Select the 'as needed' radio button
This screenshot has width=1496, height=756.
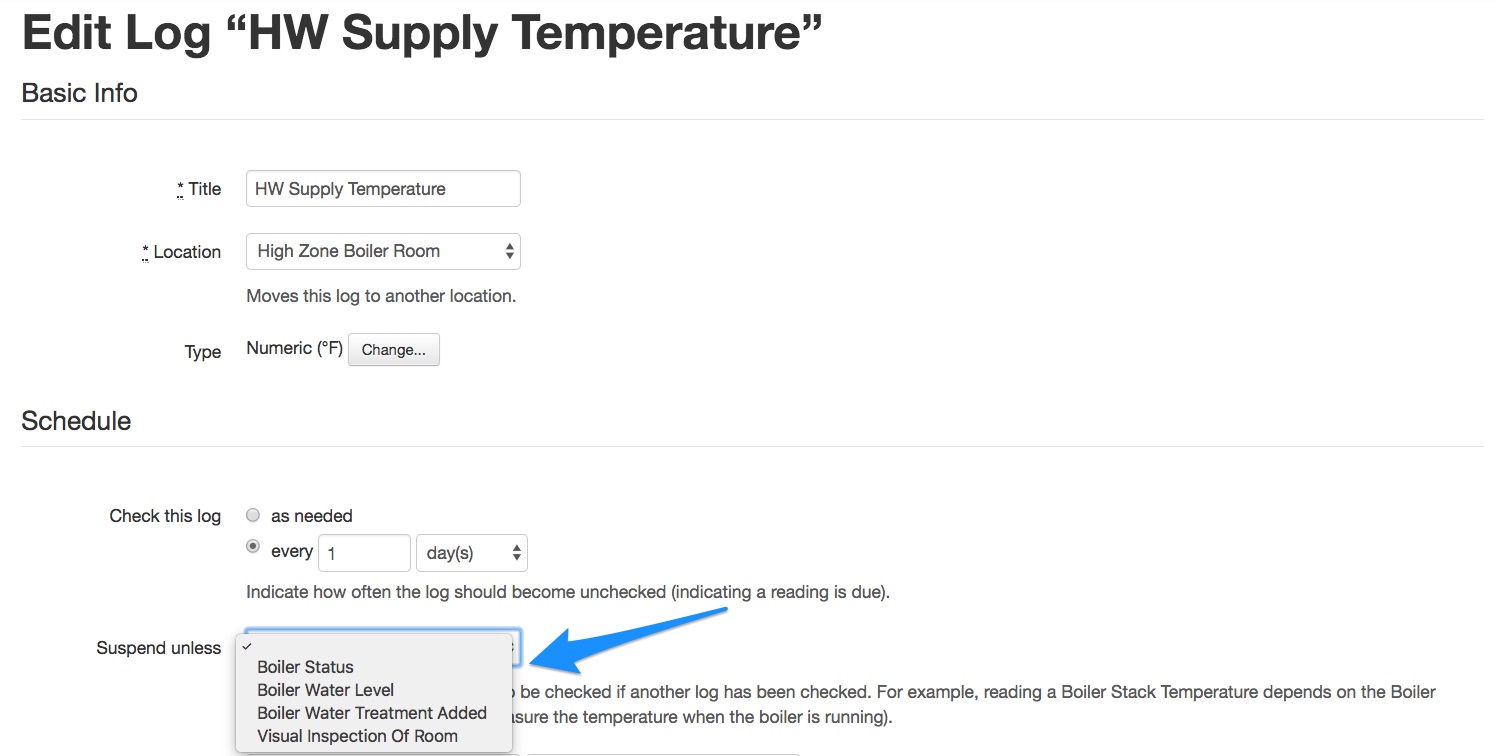(253, 516)
